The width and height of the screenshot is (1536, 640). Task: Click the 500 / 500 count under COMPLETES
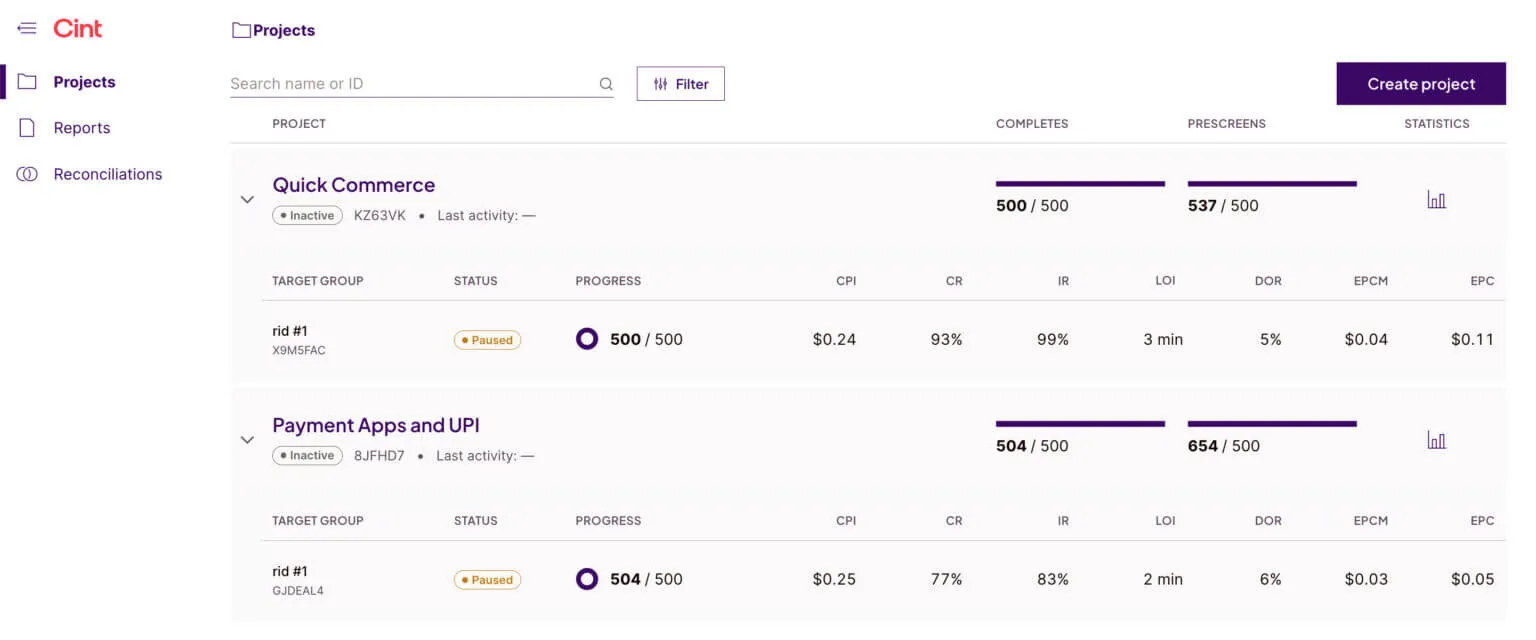click(1032, 205)
